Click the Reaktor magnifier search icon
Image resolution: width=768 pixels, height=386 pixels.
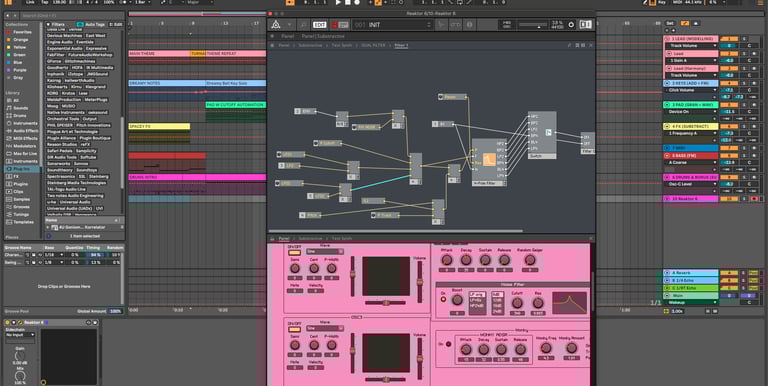pyautogui.click(x=304, y=24)
